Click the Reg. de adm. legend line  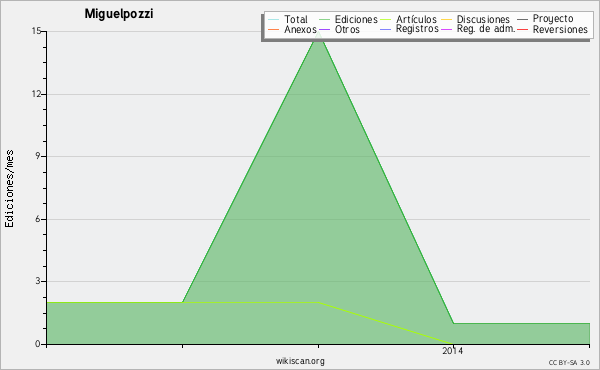click(447, 29)
